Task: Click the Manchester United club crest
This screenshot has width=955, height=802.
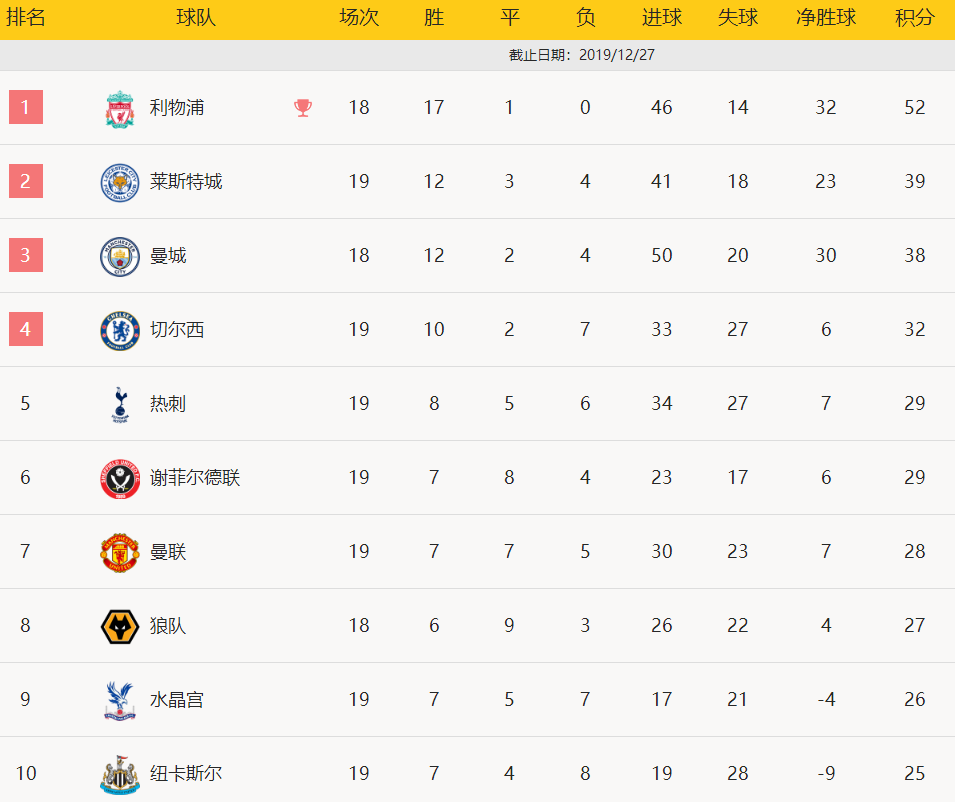Action: [120, 552]
